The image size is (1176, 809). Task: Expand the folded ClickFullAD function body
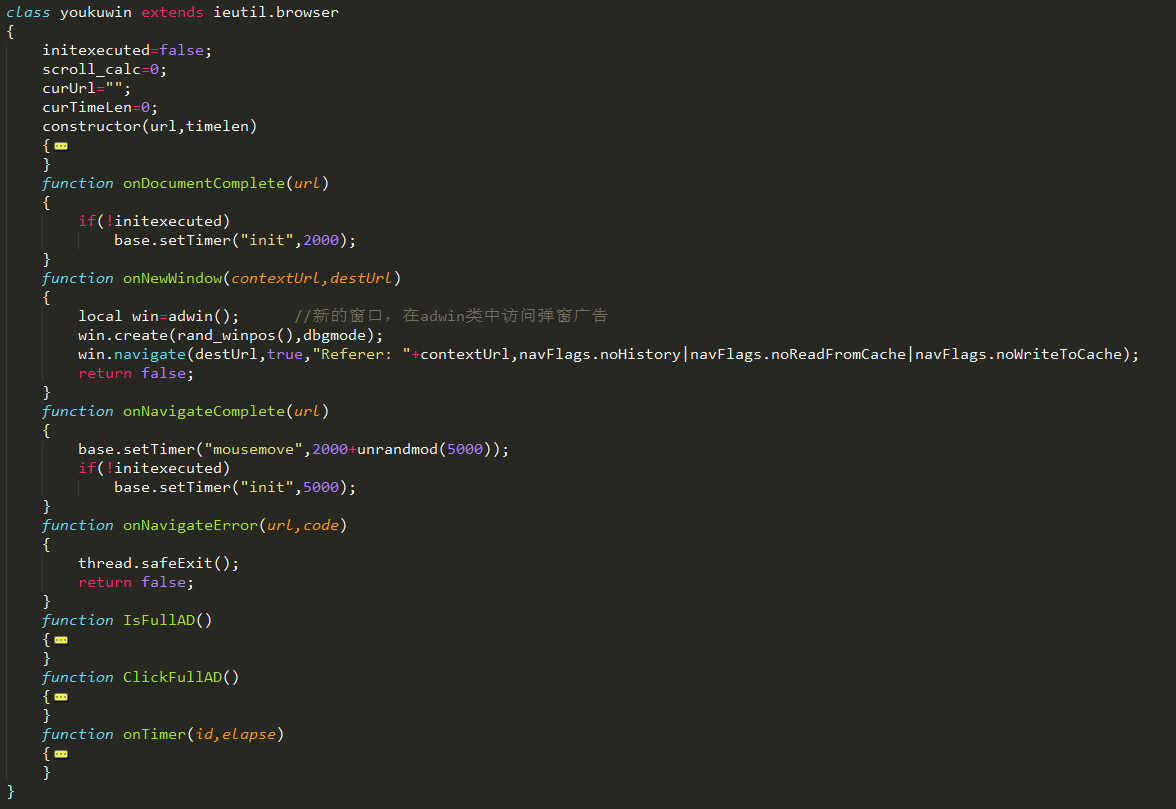(62, 697)
